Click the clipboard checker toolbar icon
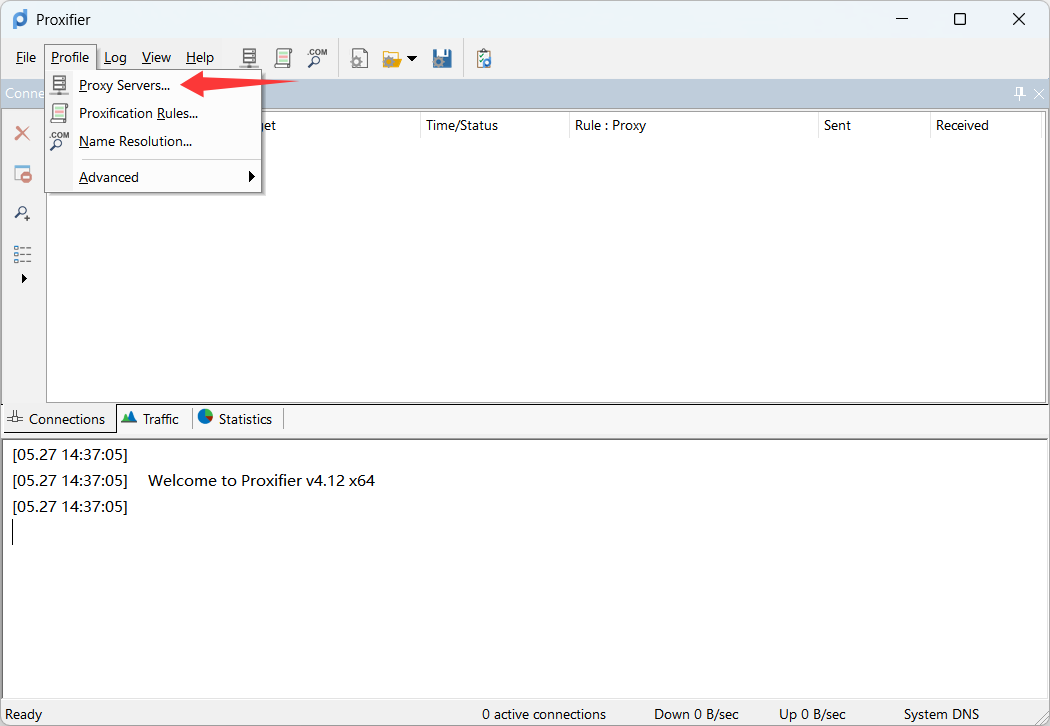This screenshot has height=726, width=1050. coord(484,58)
